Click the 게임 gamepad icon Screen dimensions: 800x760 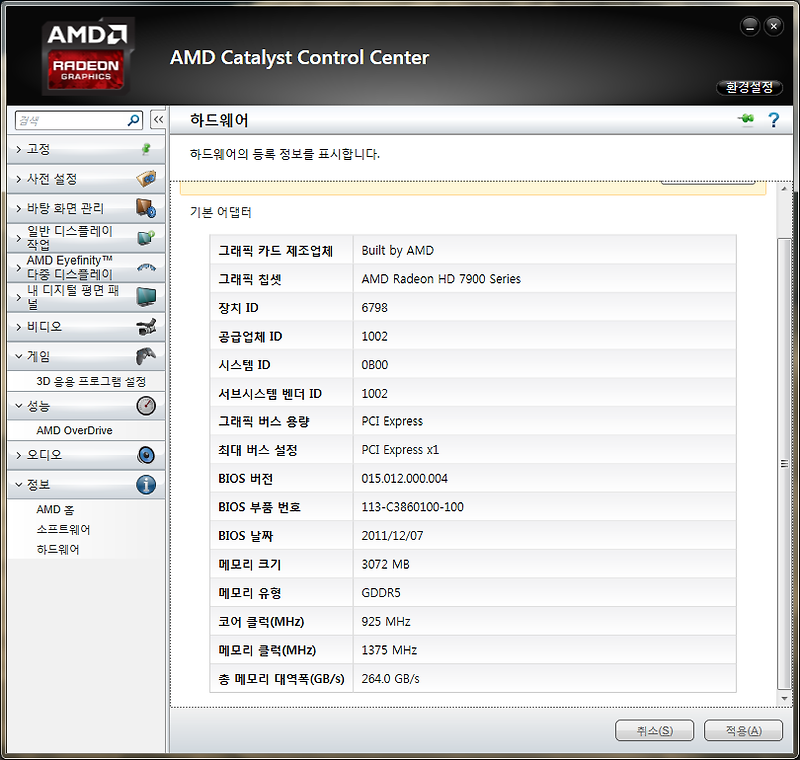146,356
